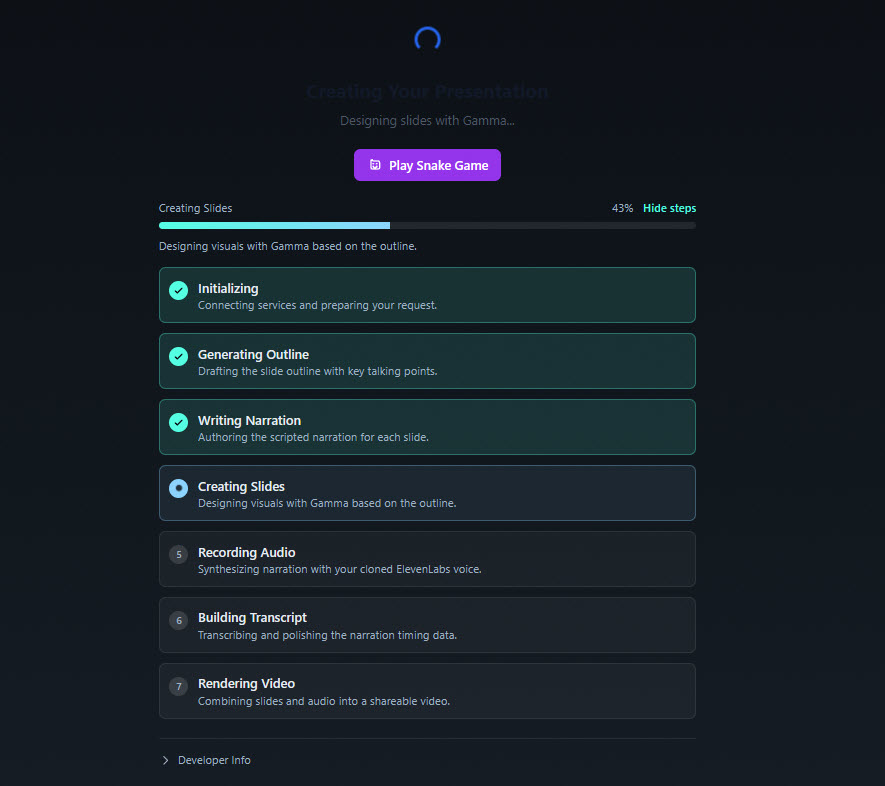This screenshot has height=786, width=885.
Task: Open the Developer Info section label
Action: [x=214, y=760]
